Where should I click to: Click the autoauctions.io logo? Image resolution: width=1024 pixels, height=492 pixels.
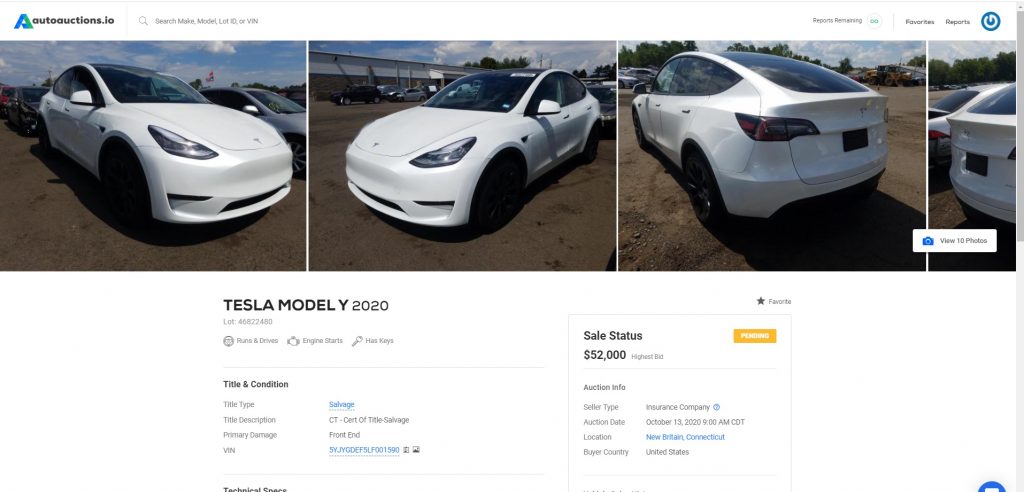pos(64,21)
